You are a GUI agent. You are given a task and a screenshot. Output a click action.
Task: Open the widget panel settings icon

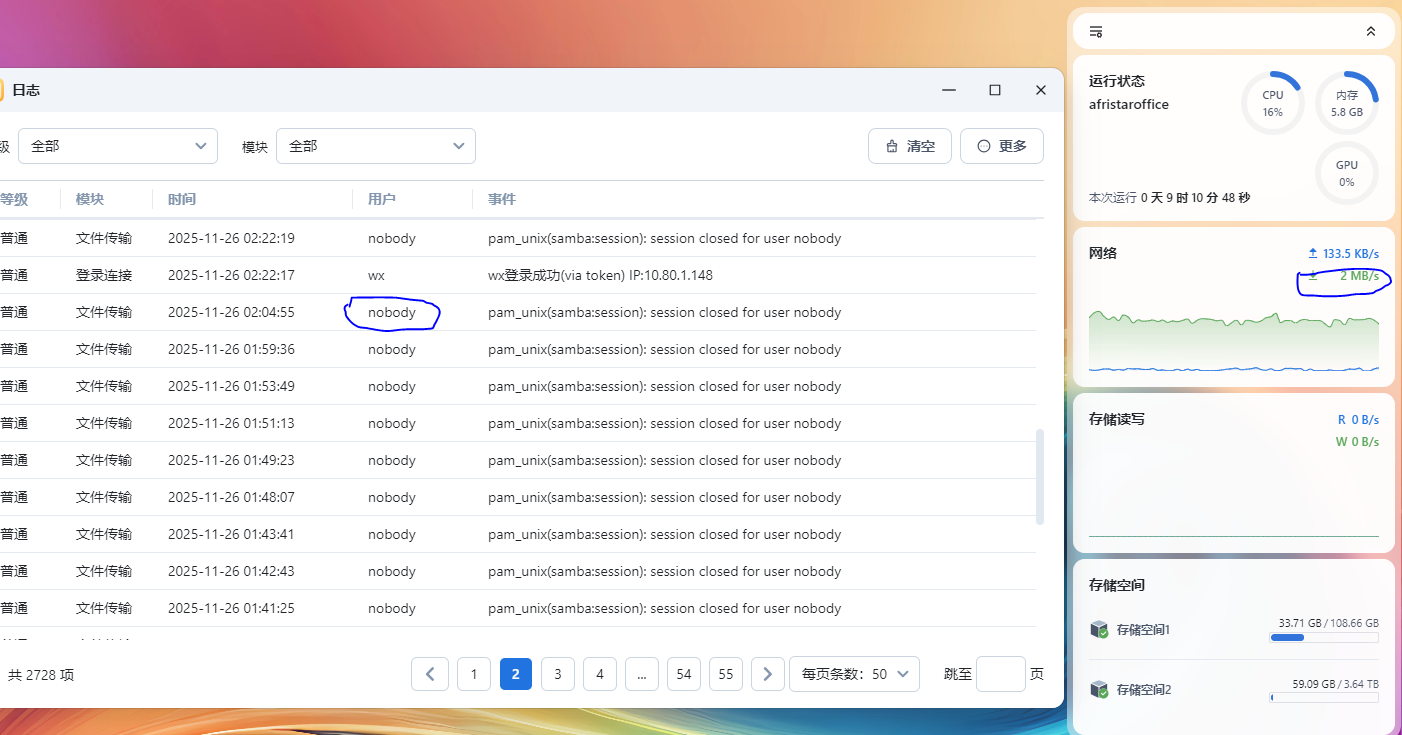click(1096, 32)
